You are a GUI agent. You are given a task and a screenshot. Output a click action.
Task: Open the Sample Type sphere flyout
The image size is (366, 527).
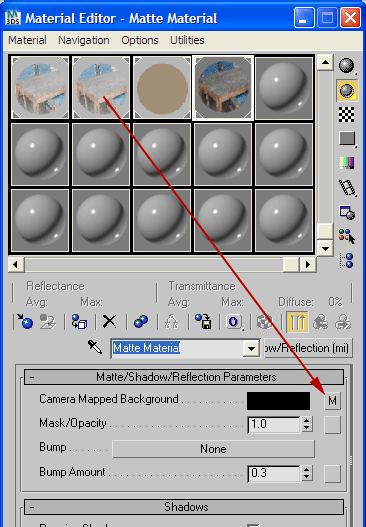pyautogui.click(x=347, y=66)
